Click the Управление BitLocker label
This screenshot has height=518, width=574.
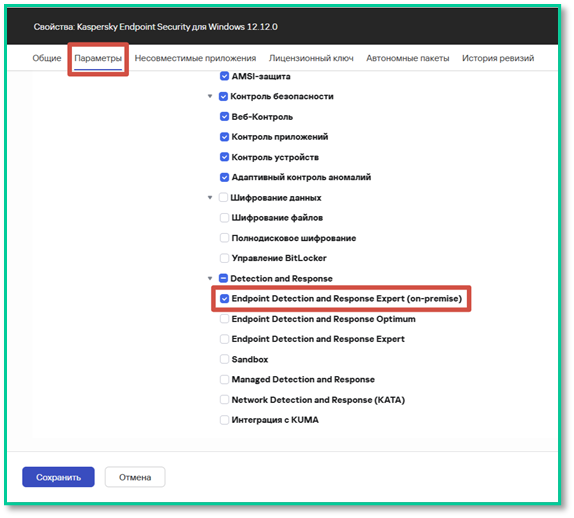tap(279, 258)
